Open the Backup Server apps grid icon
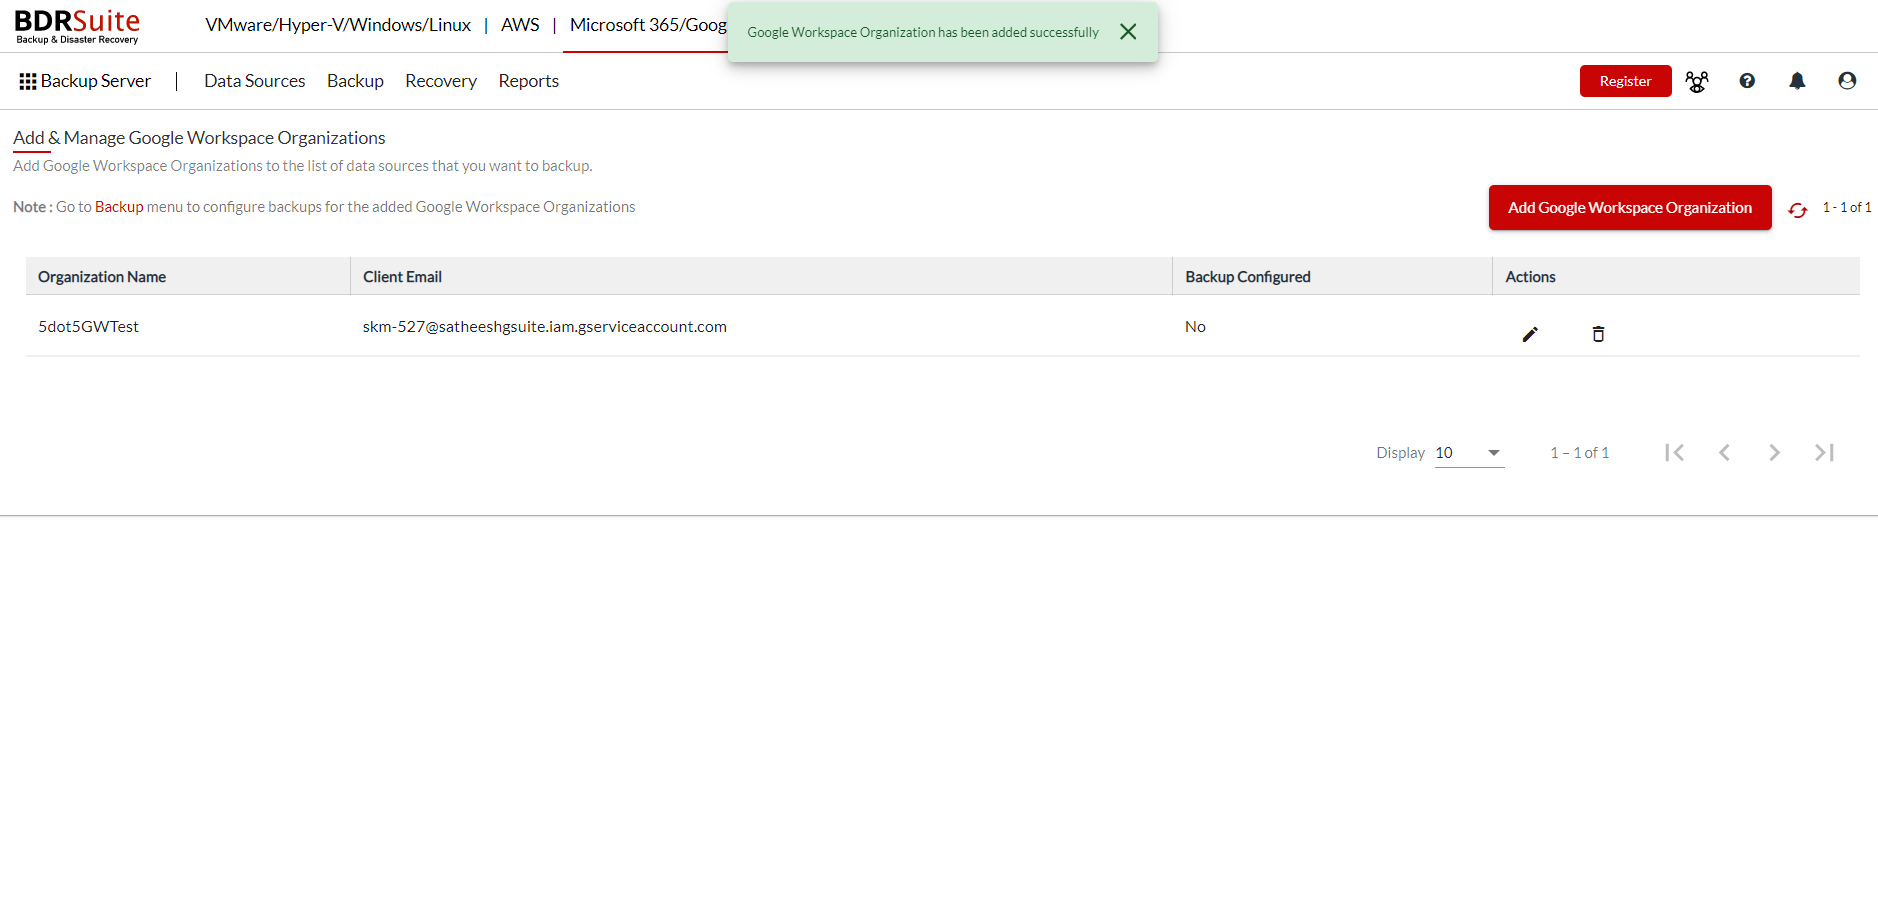1878x912 pixels. [28, 81]
